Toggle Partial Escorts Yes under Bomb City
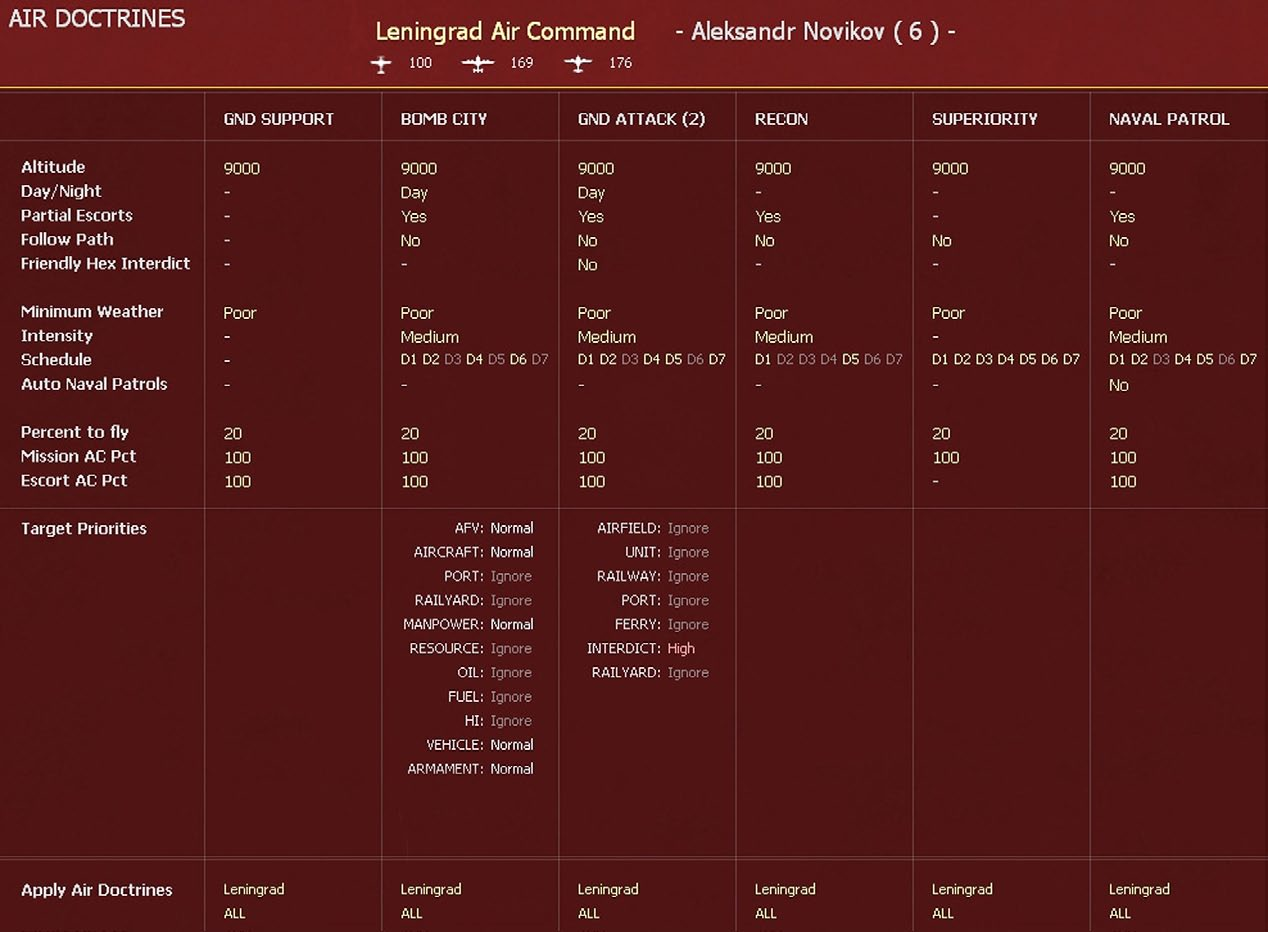 pyautogui.click(x=413, y=216)
